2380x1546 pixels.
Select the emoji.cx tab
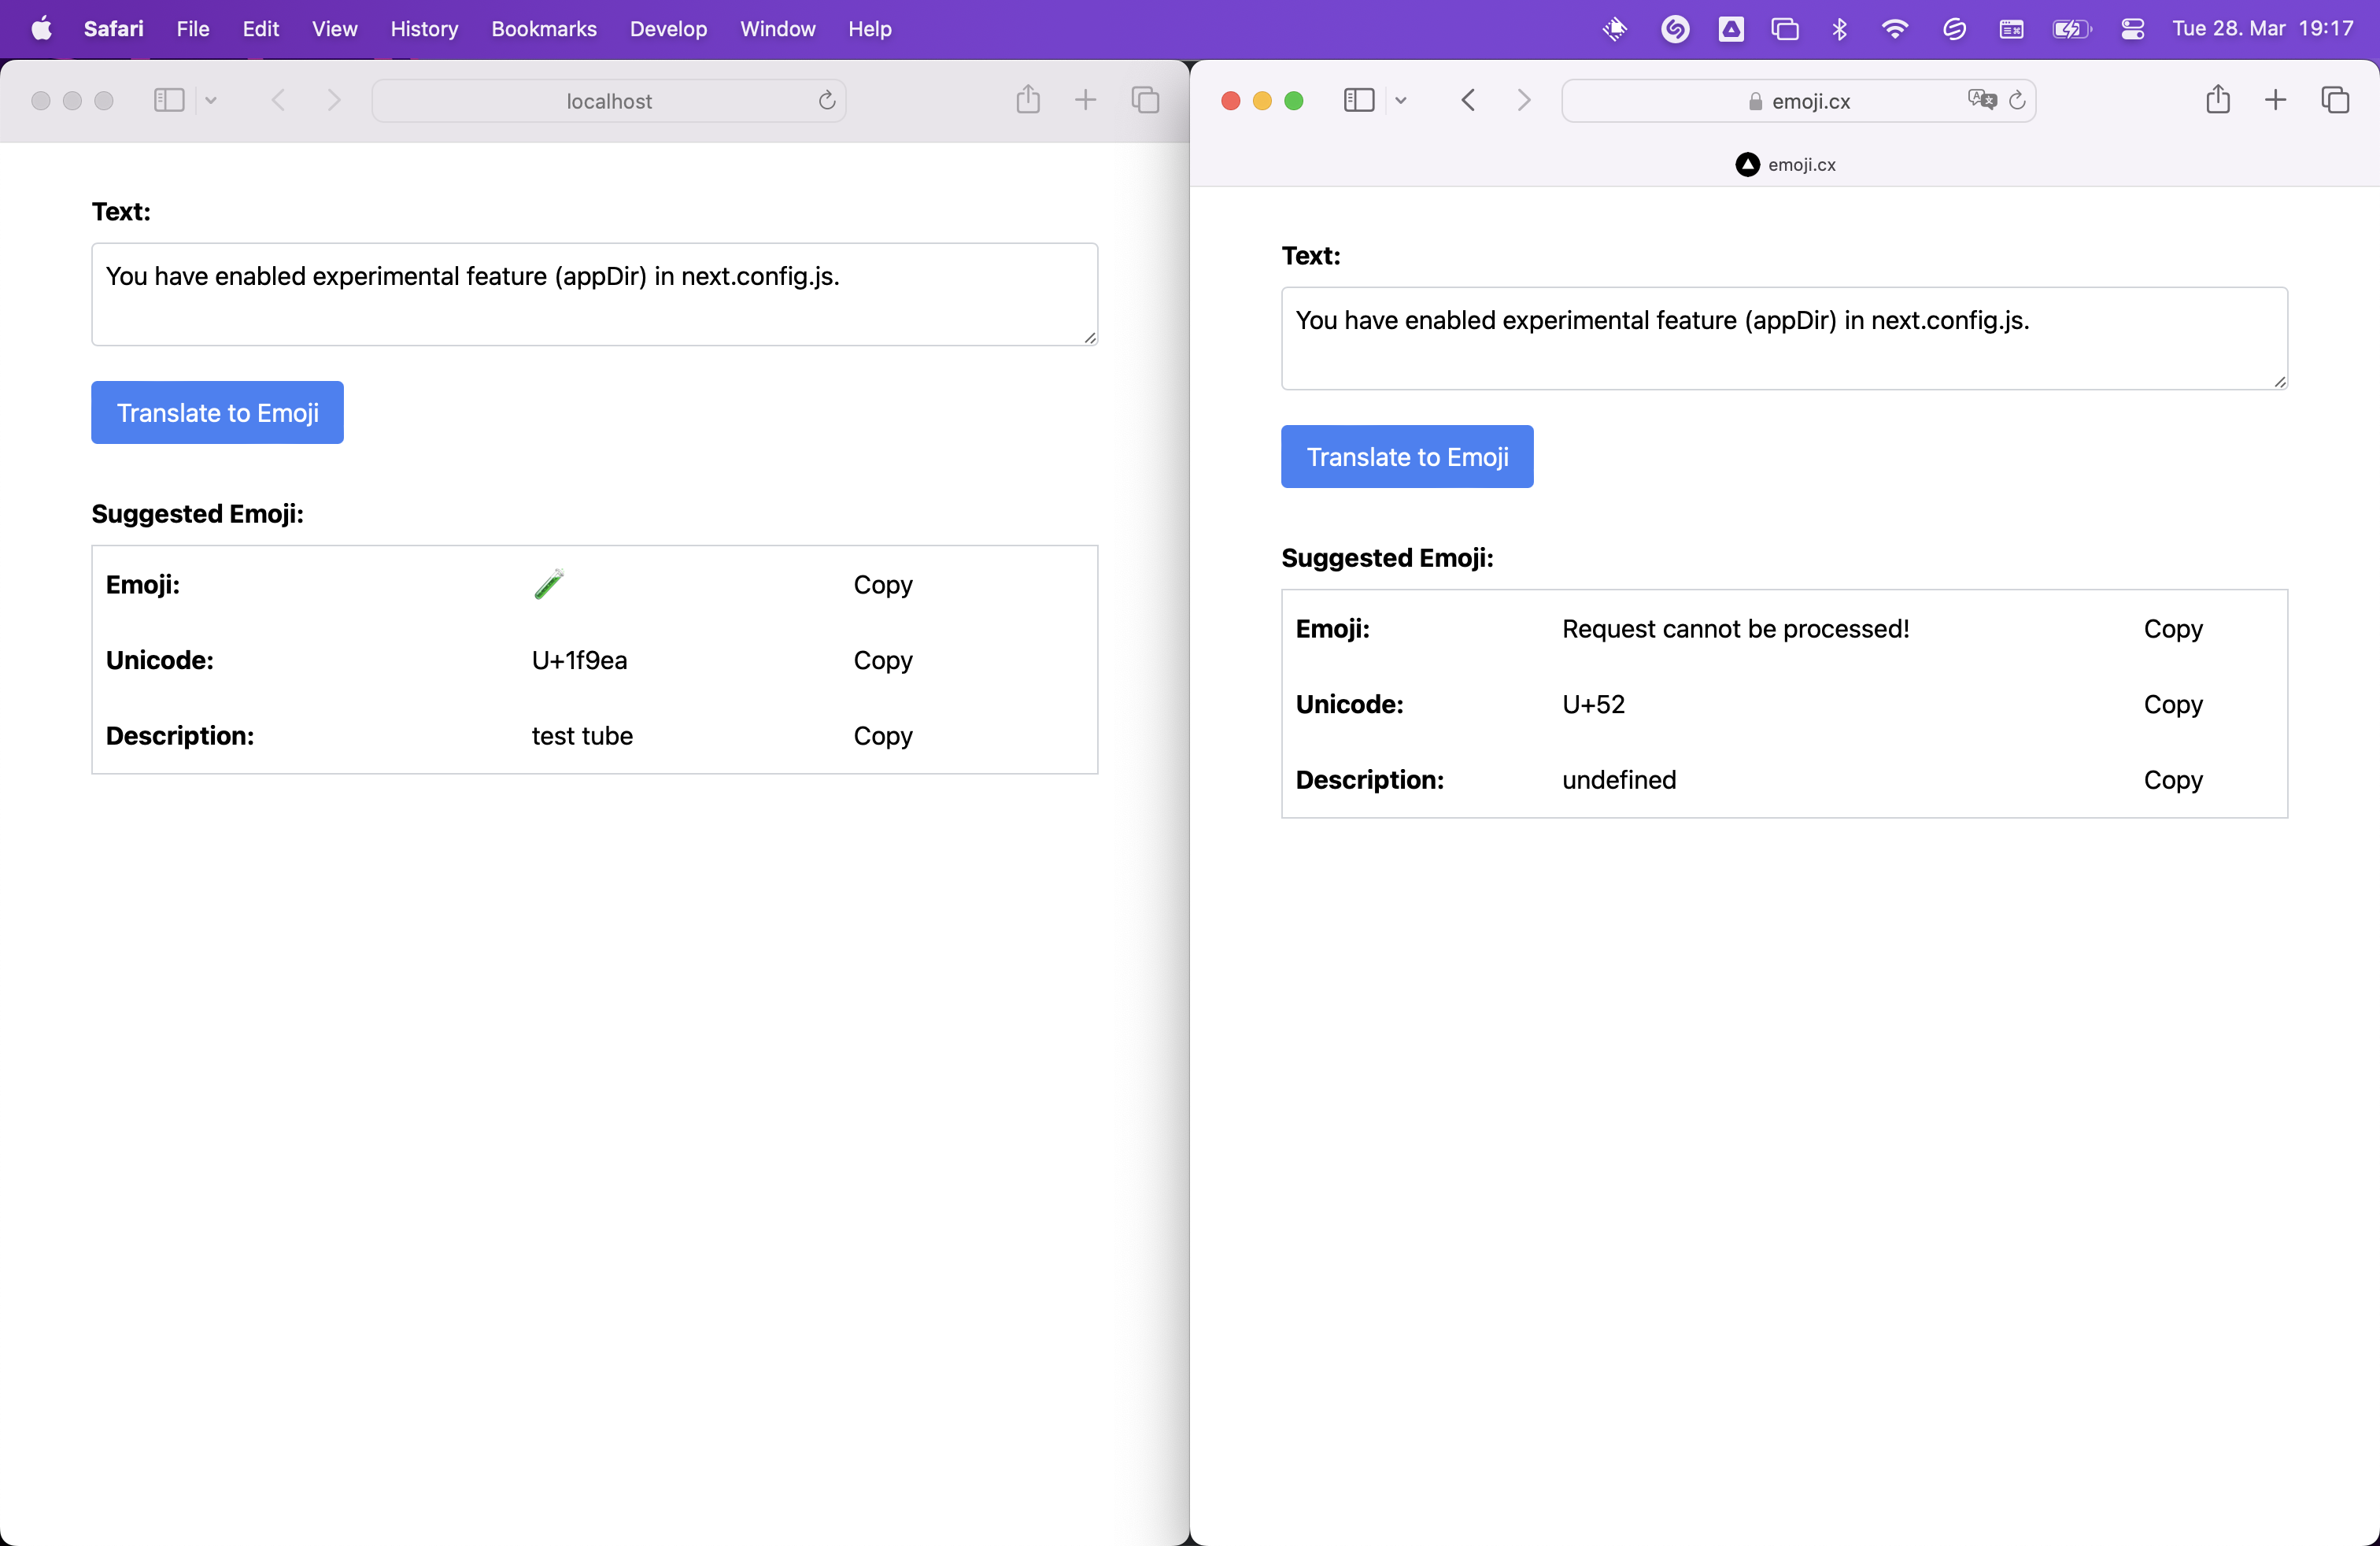(x=1786, y=164)
